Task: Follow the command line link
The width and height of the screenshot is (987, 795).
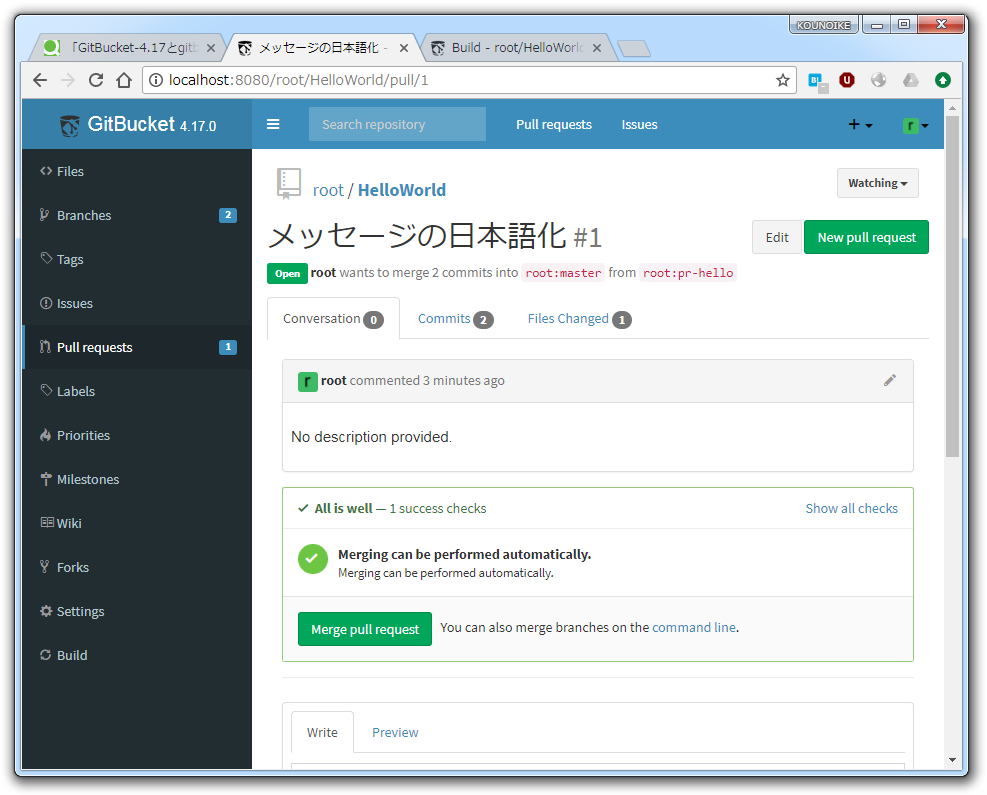Action: (693, 627)
